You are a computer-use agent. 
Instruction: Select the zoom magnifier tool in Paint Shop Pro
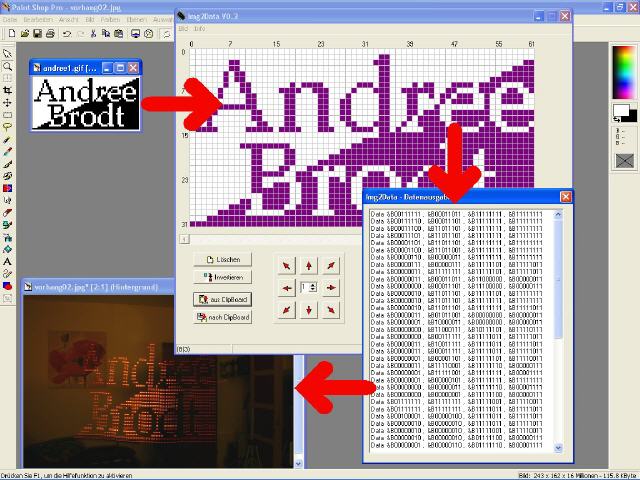click(x=8, y=66)
